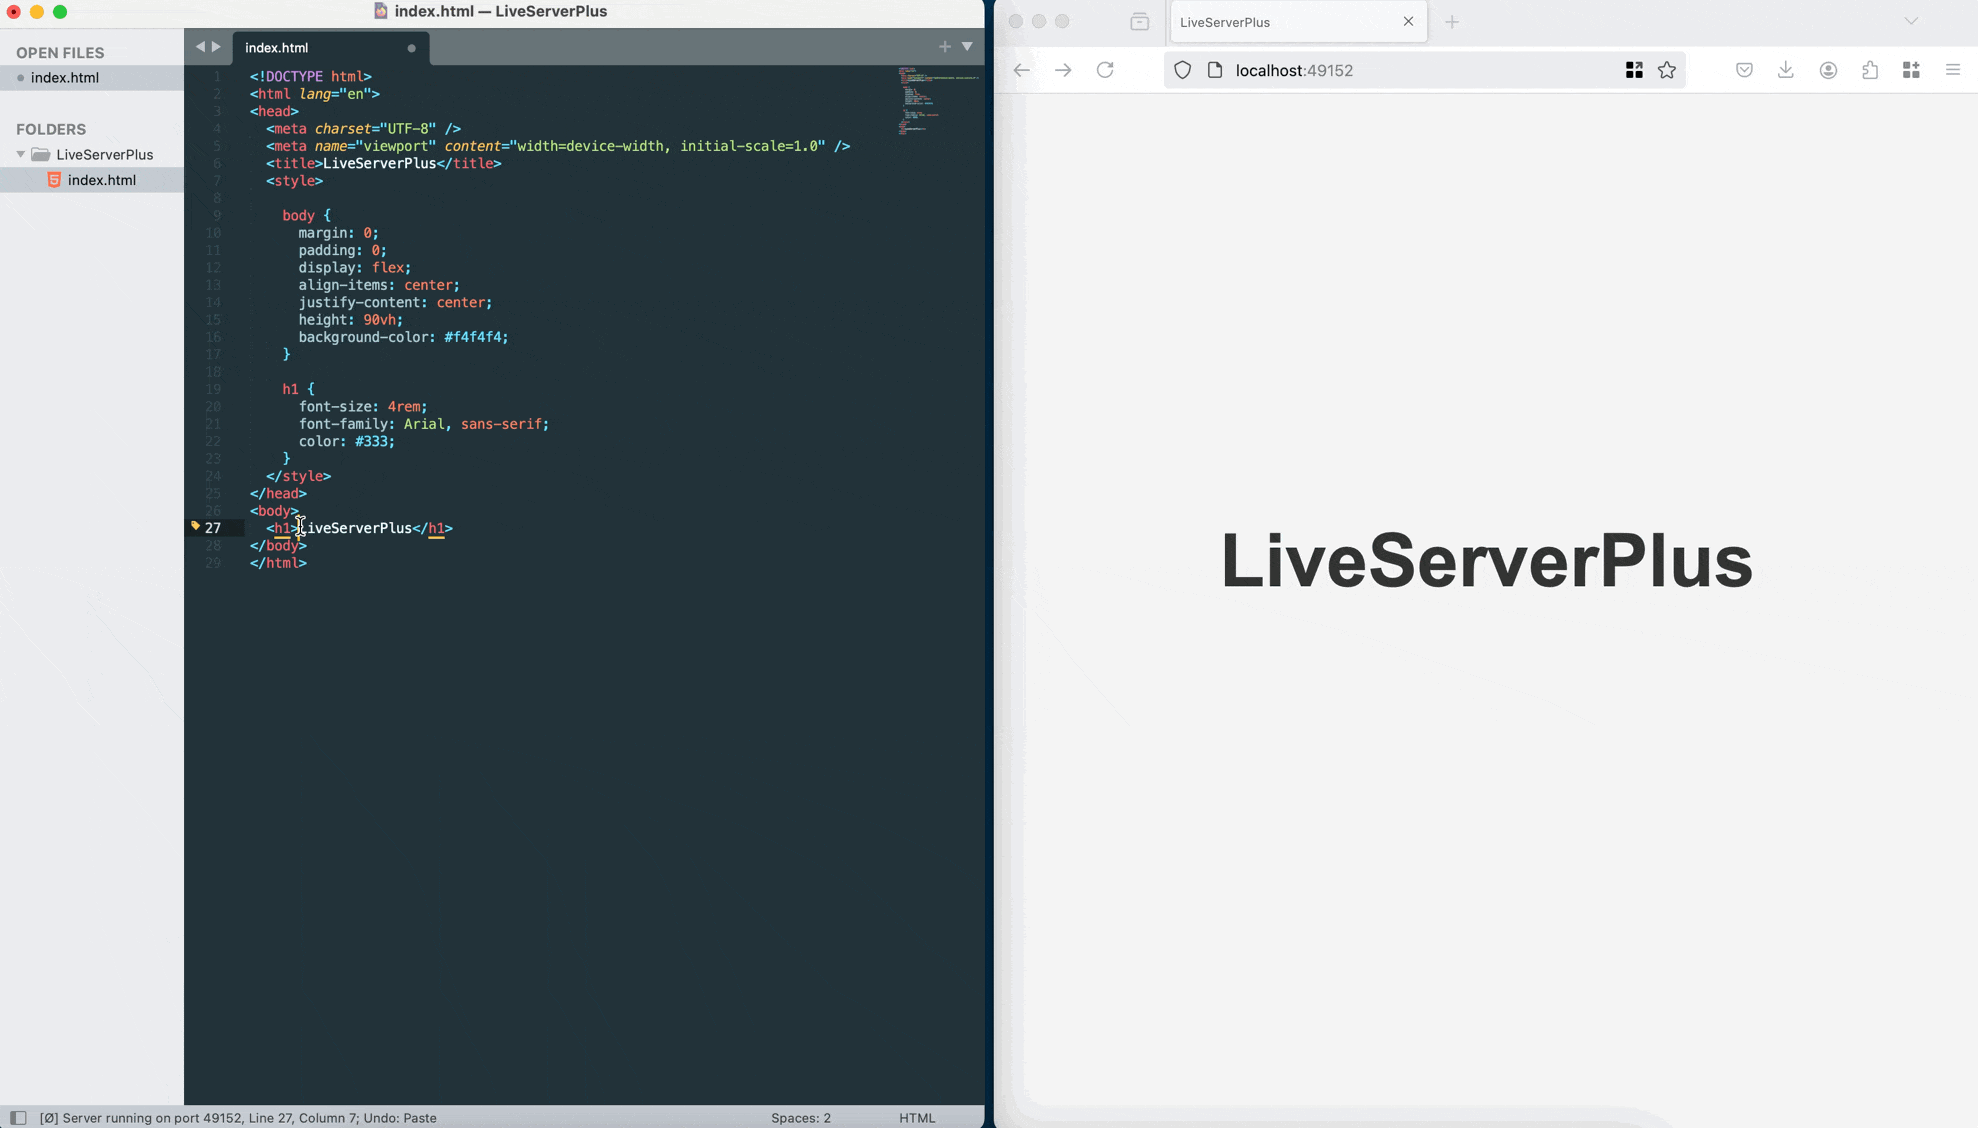This screenshot has height=1128, width=1978.
Task: Click the browser reload button
Action: [1105, 70]
